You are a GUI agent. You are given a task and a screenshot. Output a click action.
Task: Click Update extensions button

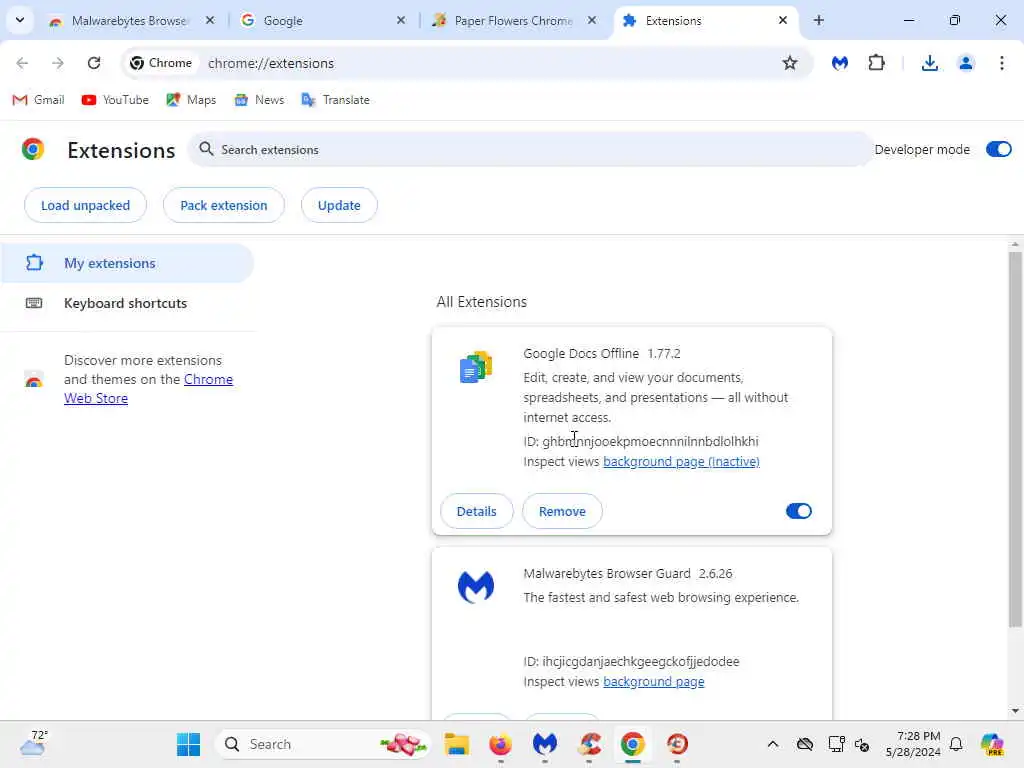(x=339, y=205)
